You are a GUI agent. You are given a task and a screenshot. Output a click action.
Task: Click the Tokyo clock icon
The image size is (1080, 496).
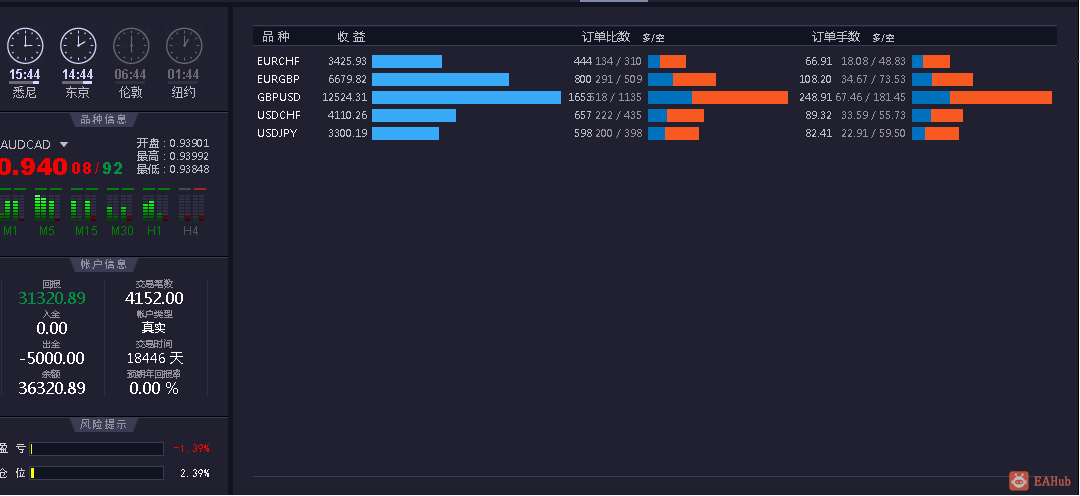pos(78,46)
